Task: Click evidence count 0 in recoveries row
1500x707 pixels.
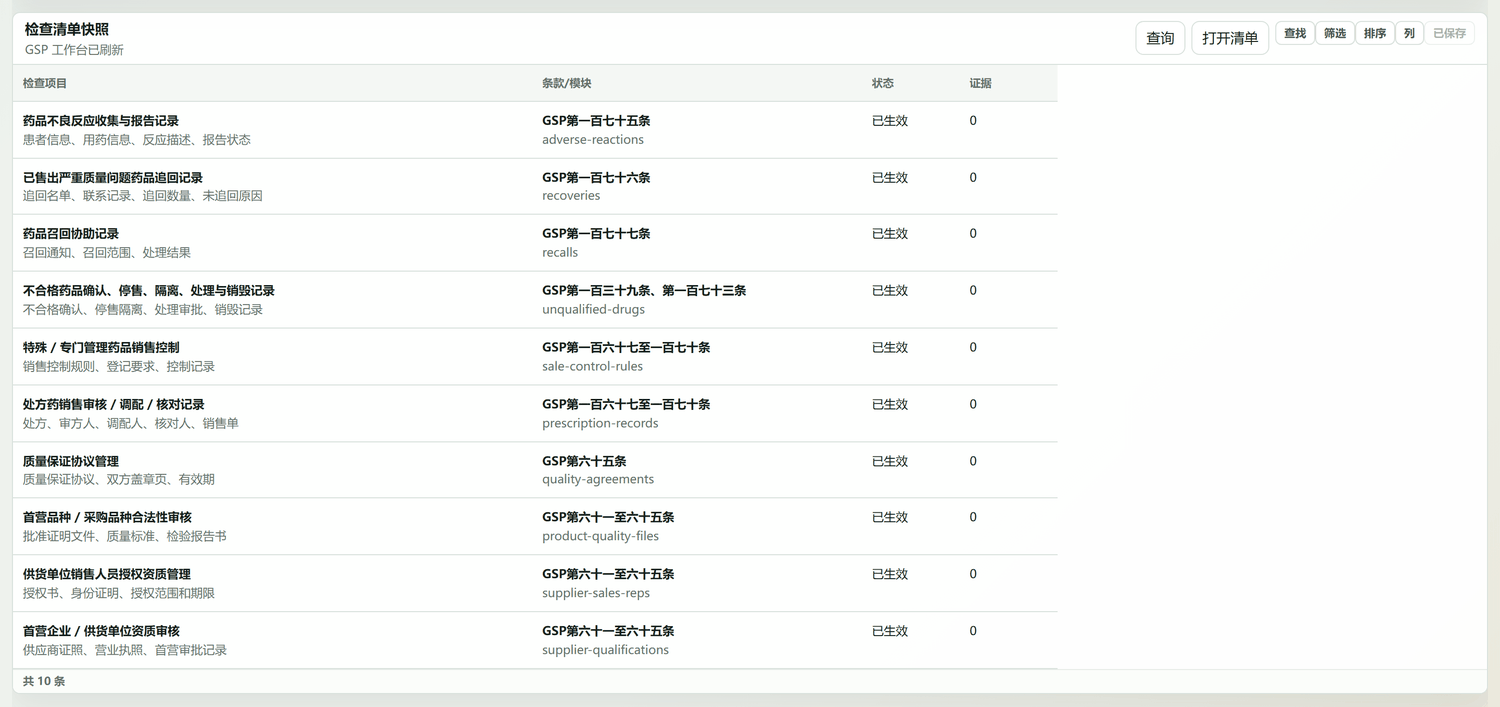Action: pos(973,177)
